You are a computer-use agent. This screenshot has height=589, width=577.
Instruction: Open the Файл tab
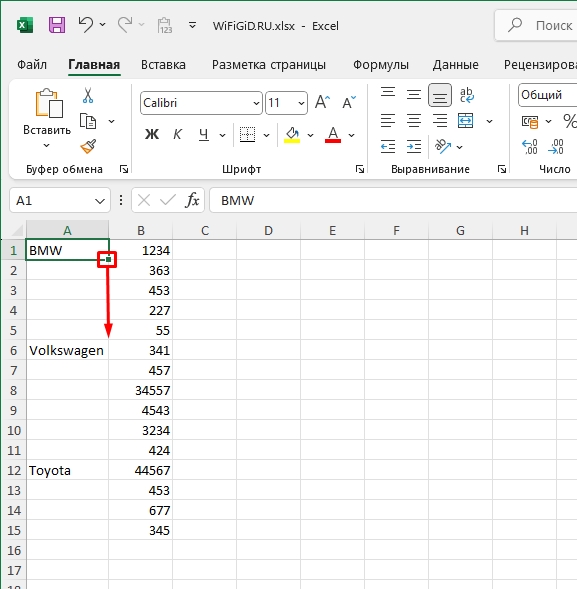(32, 65)
